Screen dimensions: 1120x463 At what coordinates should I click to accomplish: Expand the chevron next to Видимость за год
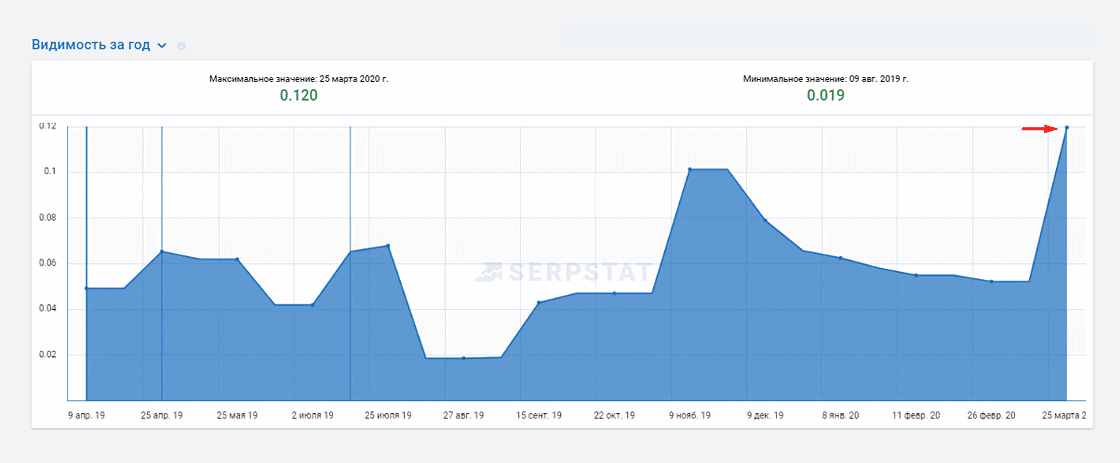tap(162, 46)
